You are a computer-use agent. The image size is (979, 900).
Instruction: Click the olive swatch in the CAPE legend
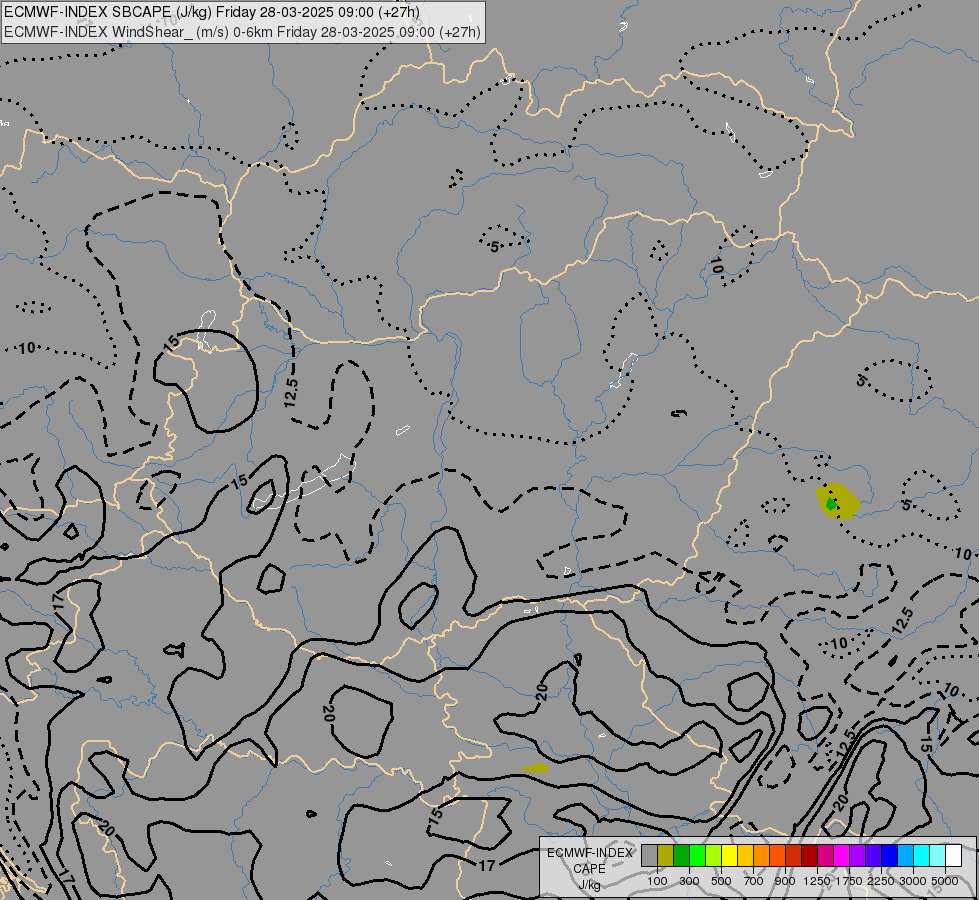tap(666, 856)
